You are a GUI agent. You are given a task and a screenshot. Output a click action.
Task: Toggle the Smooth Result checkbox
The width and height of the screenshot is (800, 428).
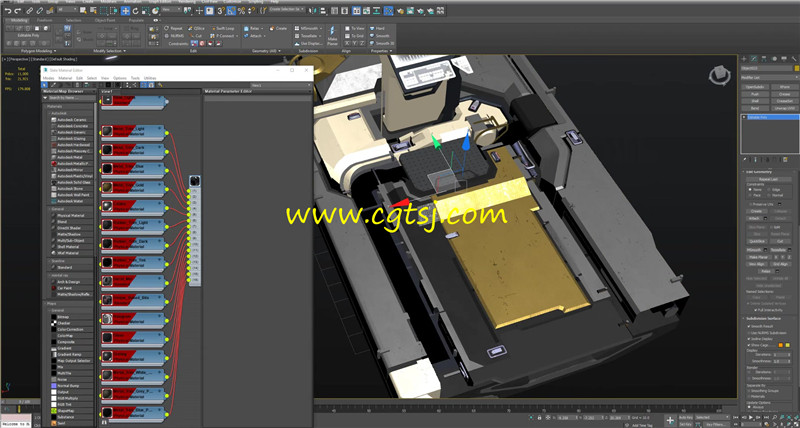(x=749, y=326)
